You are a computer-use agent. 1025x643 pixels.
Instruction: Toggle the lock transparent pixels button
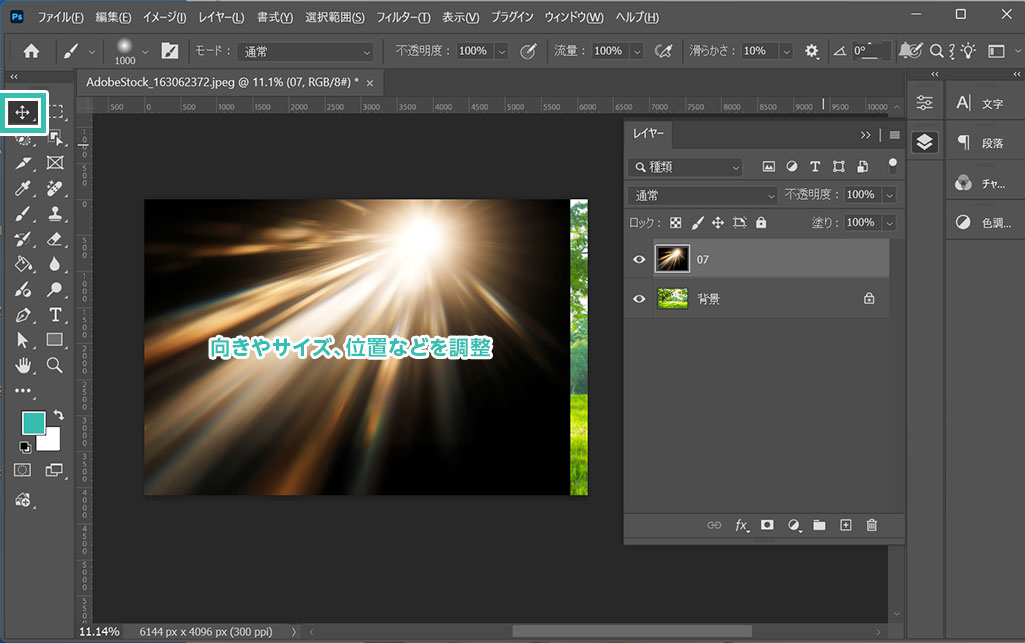pyautogui.click(x=676, y=223)
